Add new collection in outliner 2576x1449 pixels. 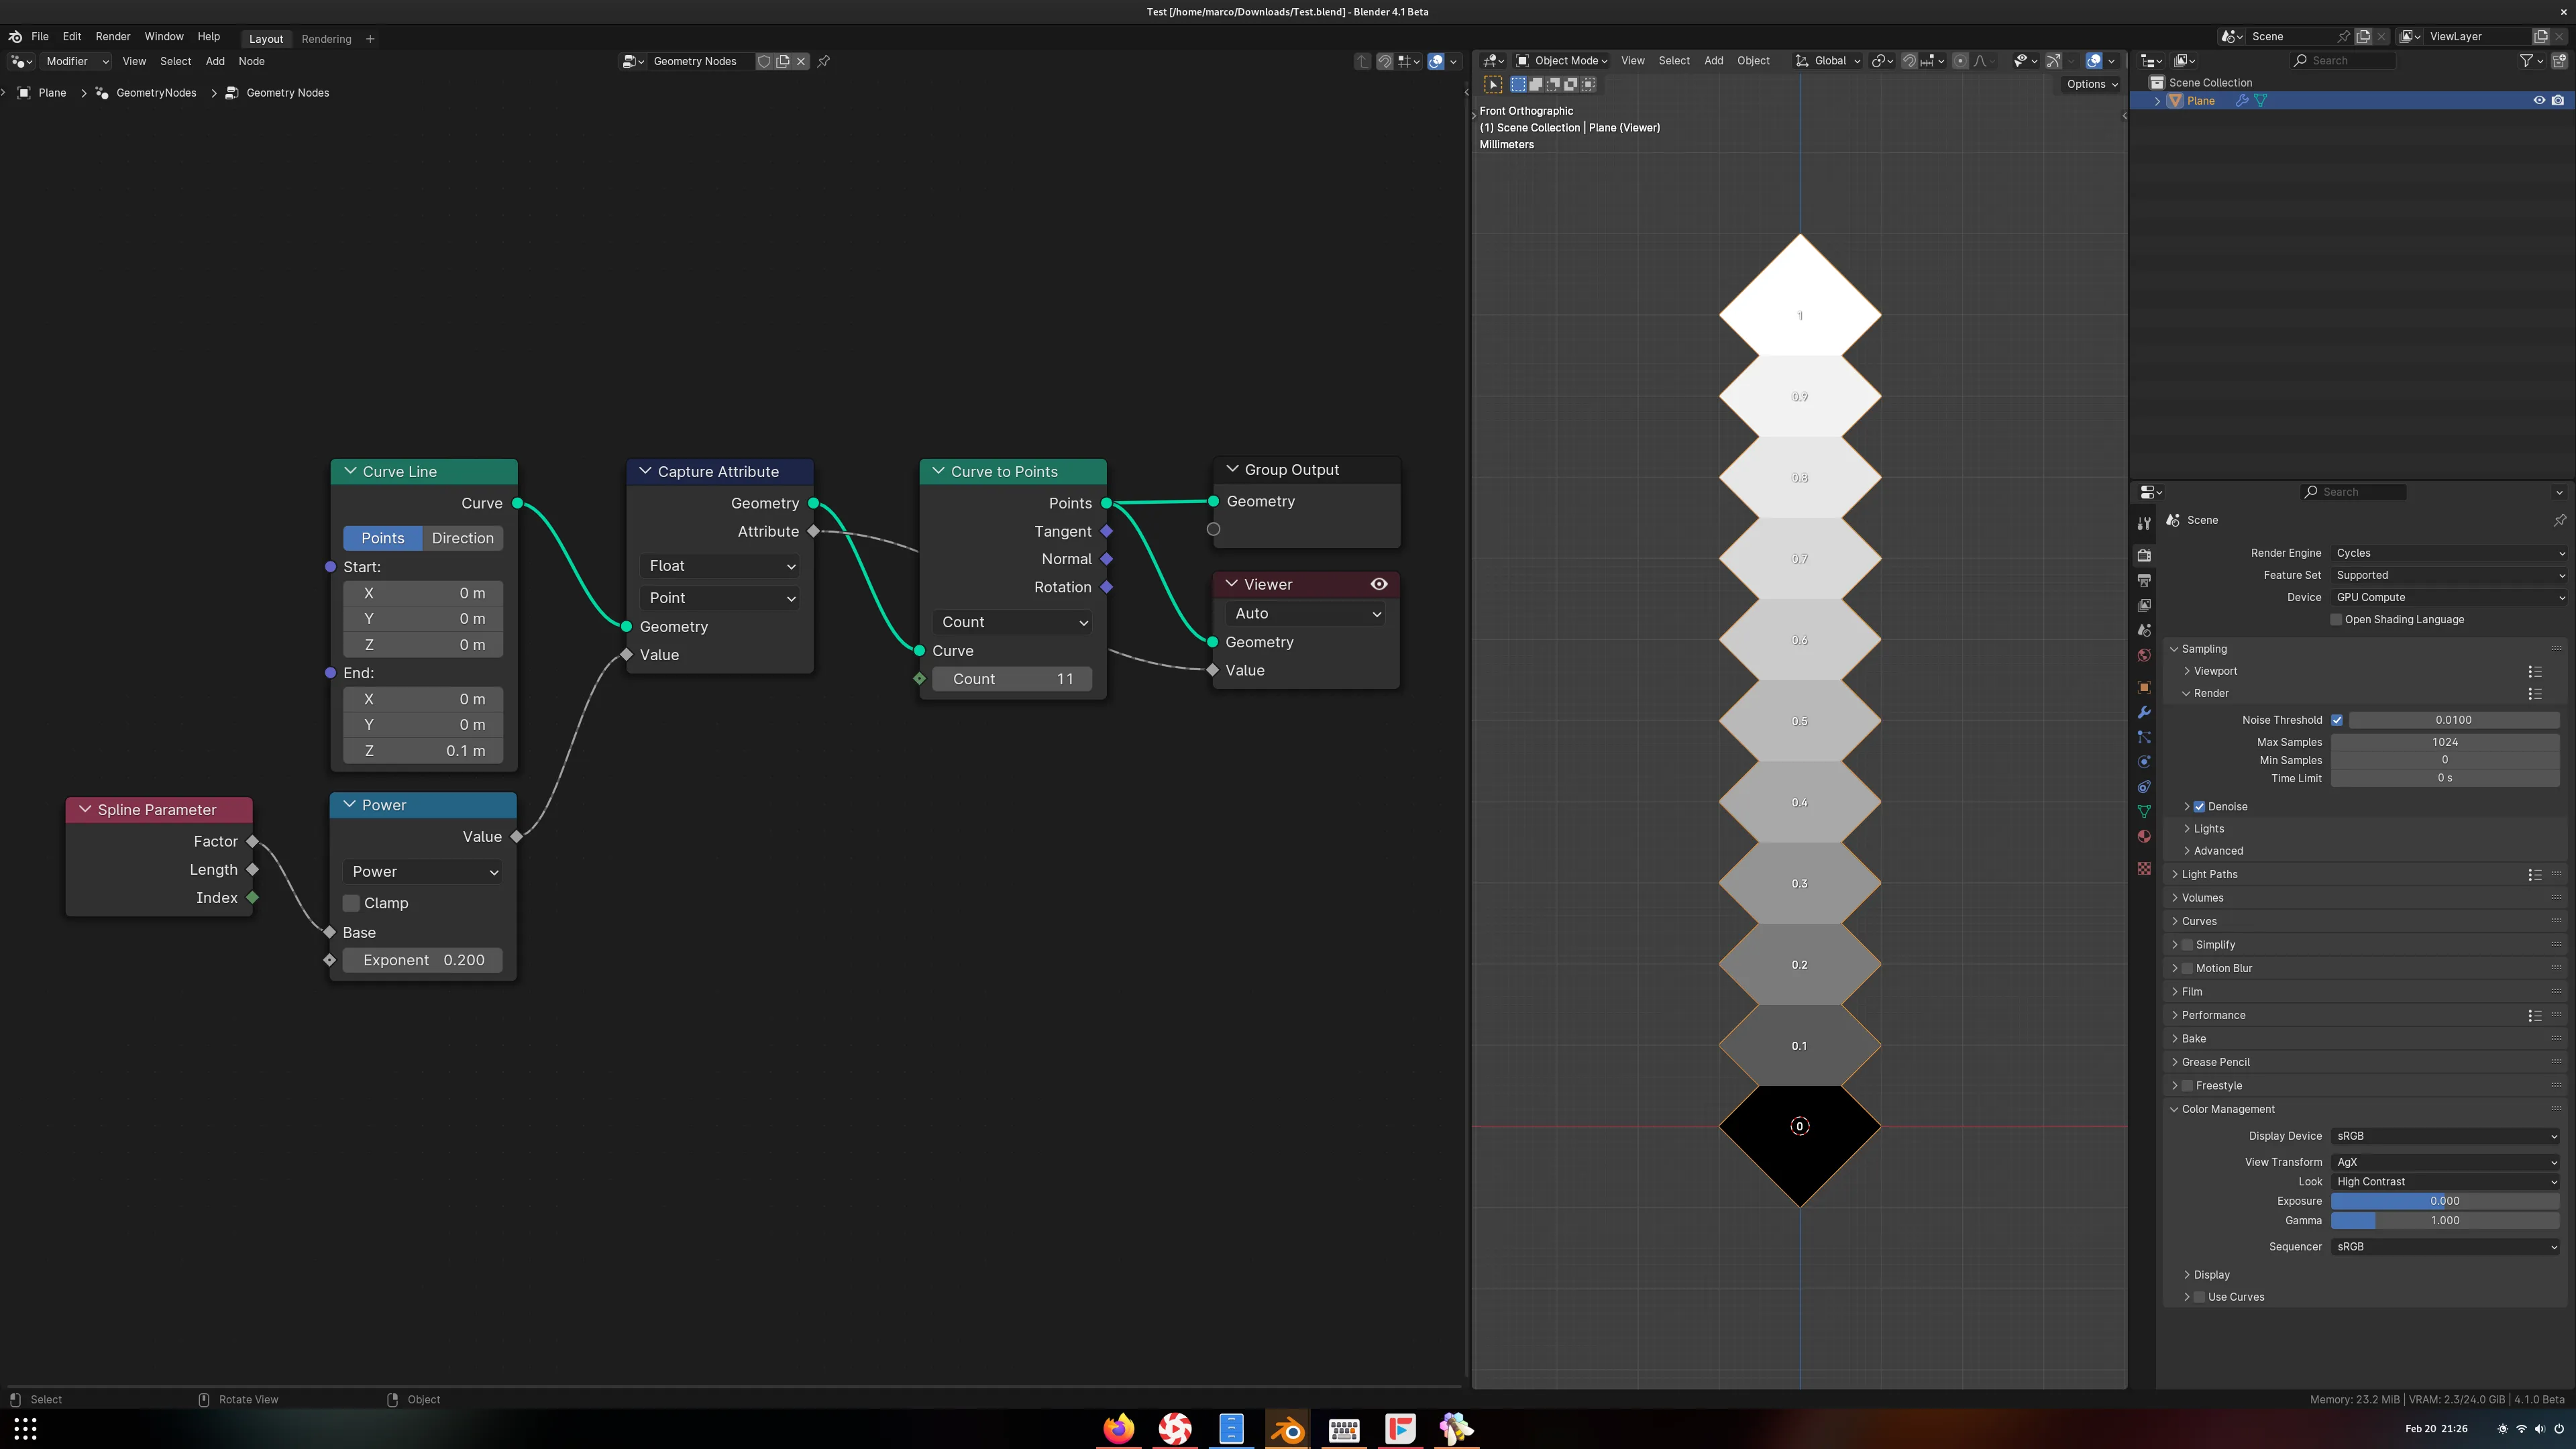click(x=2560, y=61)
